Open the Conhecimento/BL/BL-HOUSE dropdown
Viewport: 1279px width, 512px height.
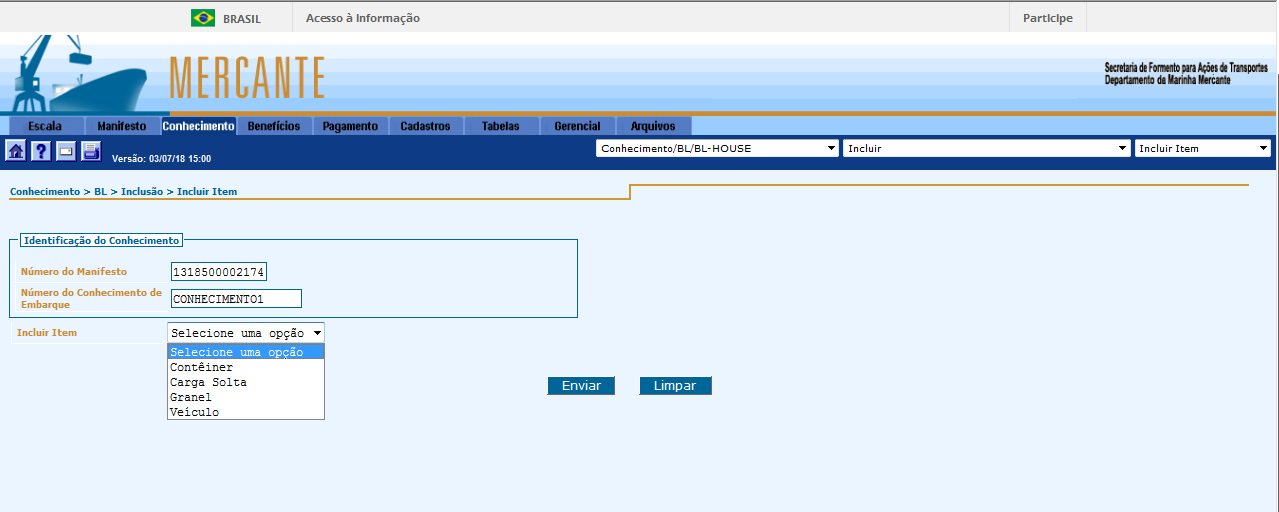[717, 148]
